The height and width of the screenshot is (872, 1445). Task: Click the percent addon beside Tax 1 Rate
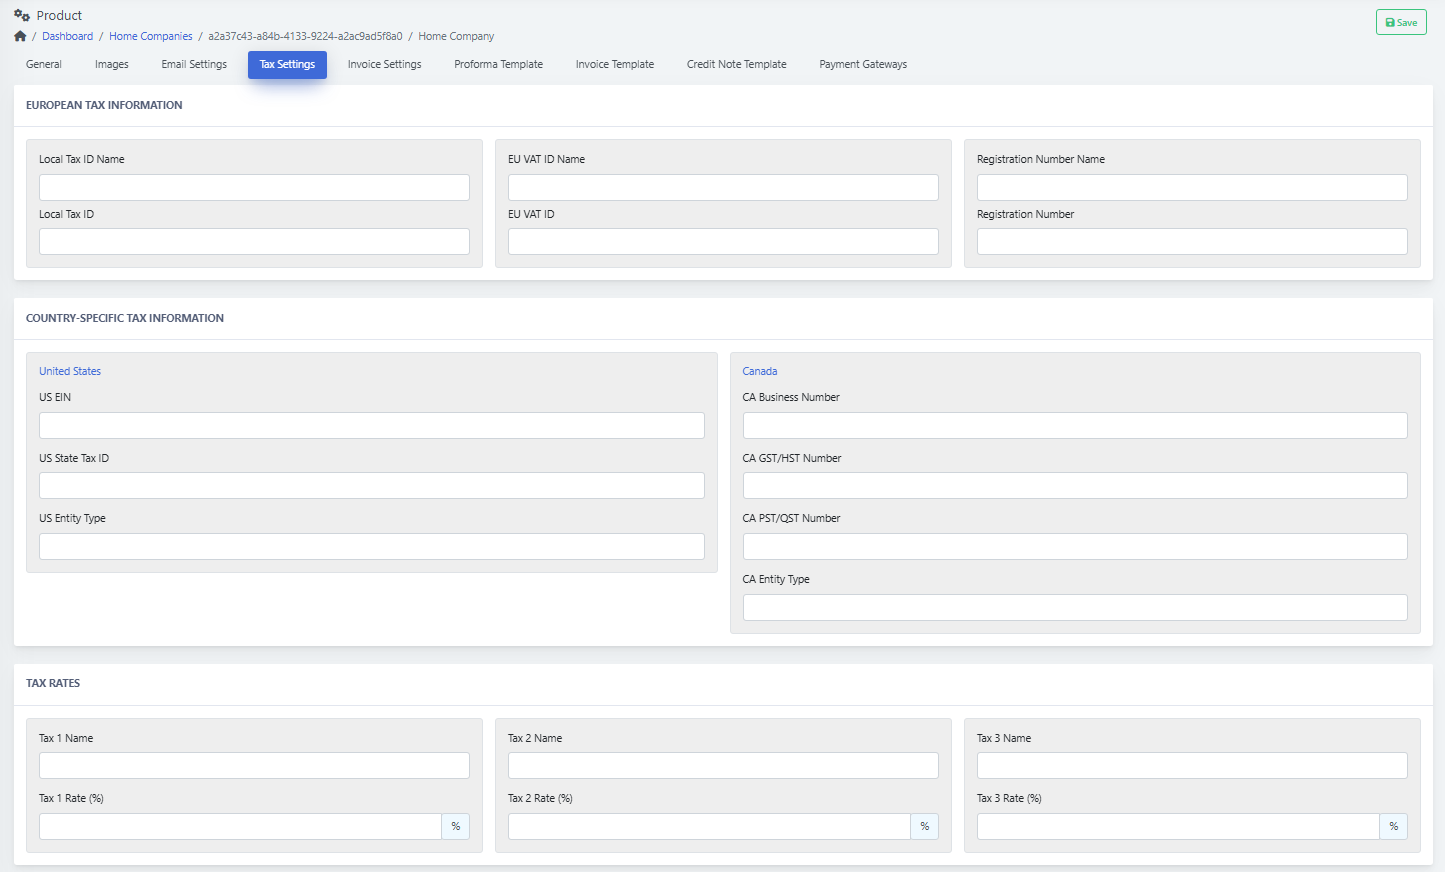click(x=456, y=826)
